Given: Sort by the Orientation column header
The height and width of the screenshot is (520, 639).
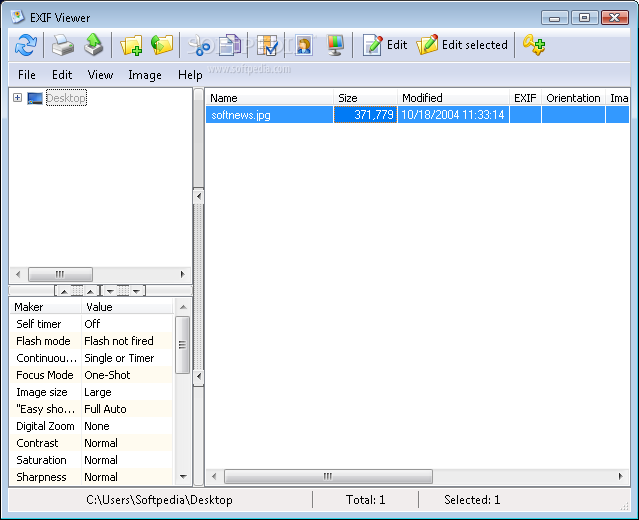Looking at the screenshot, I should 573,98.
